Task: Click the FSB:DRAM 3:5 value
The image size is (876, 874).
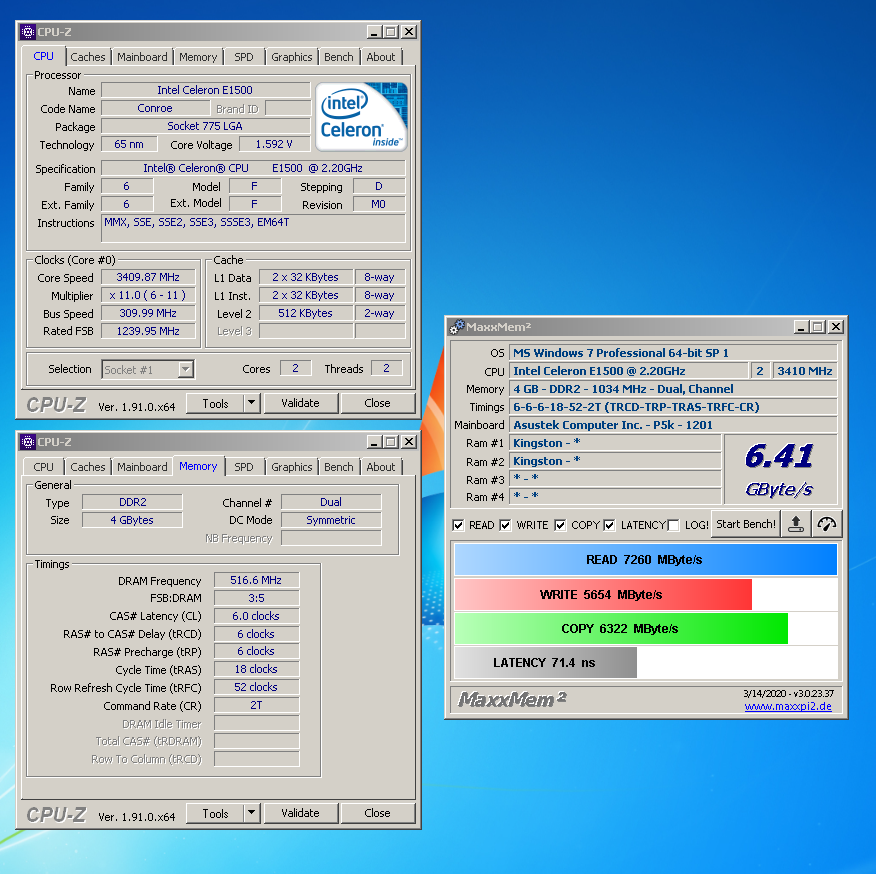Action: (256, 598)
